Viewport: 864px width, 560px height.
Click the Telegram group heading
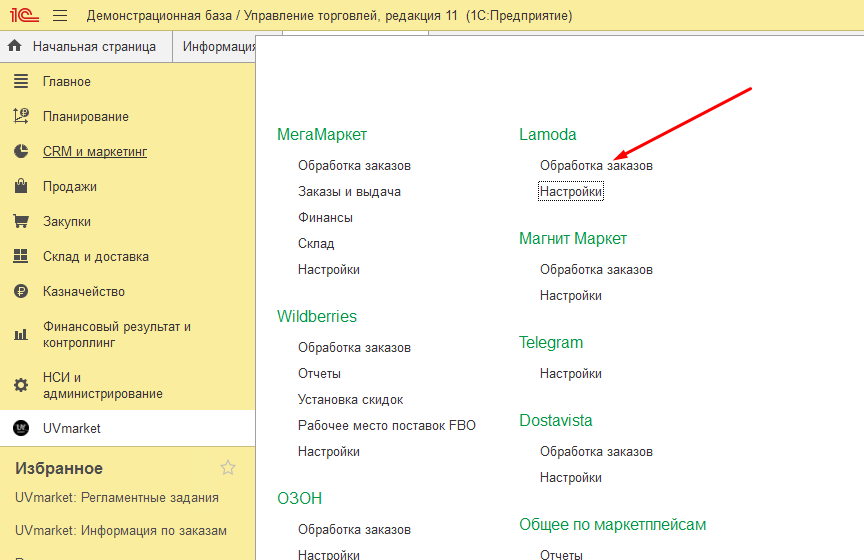click(x=550, y=342)
